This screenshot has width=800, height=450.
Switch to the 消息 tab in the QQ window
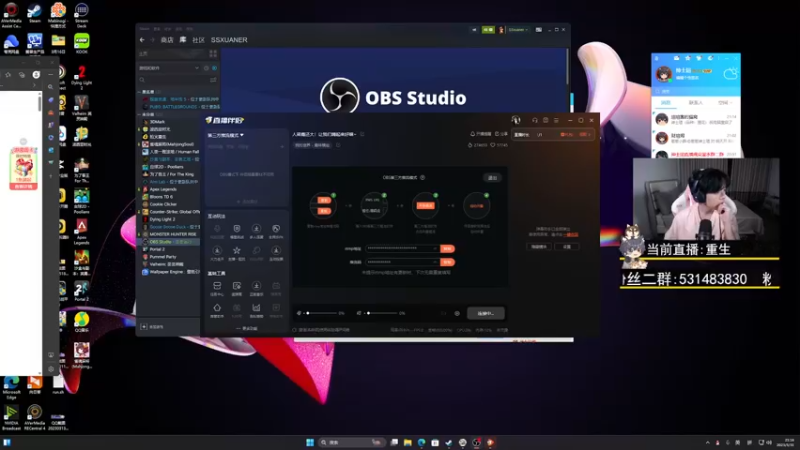[666, 103]
